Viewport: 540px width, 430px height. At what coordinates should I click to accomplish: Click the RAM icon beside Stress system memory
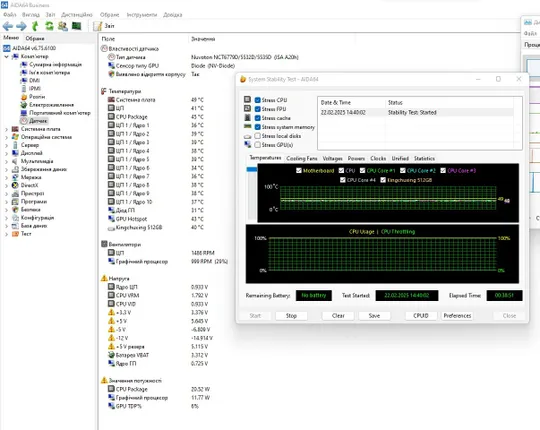click(247, 126)
